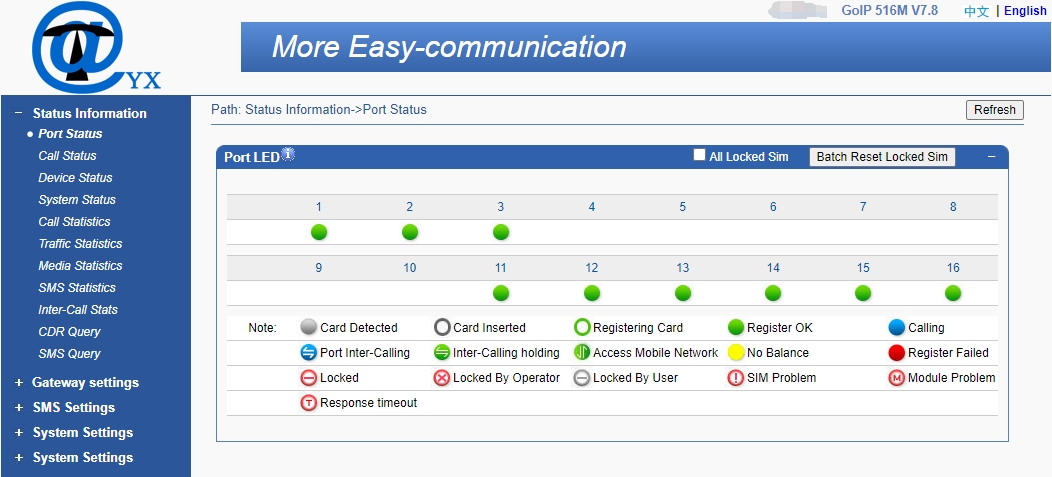Click the green LED for port 2
1052x477 pixels.
(410, 232)
